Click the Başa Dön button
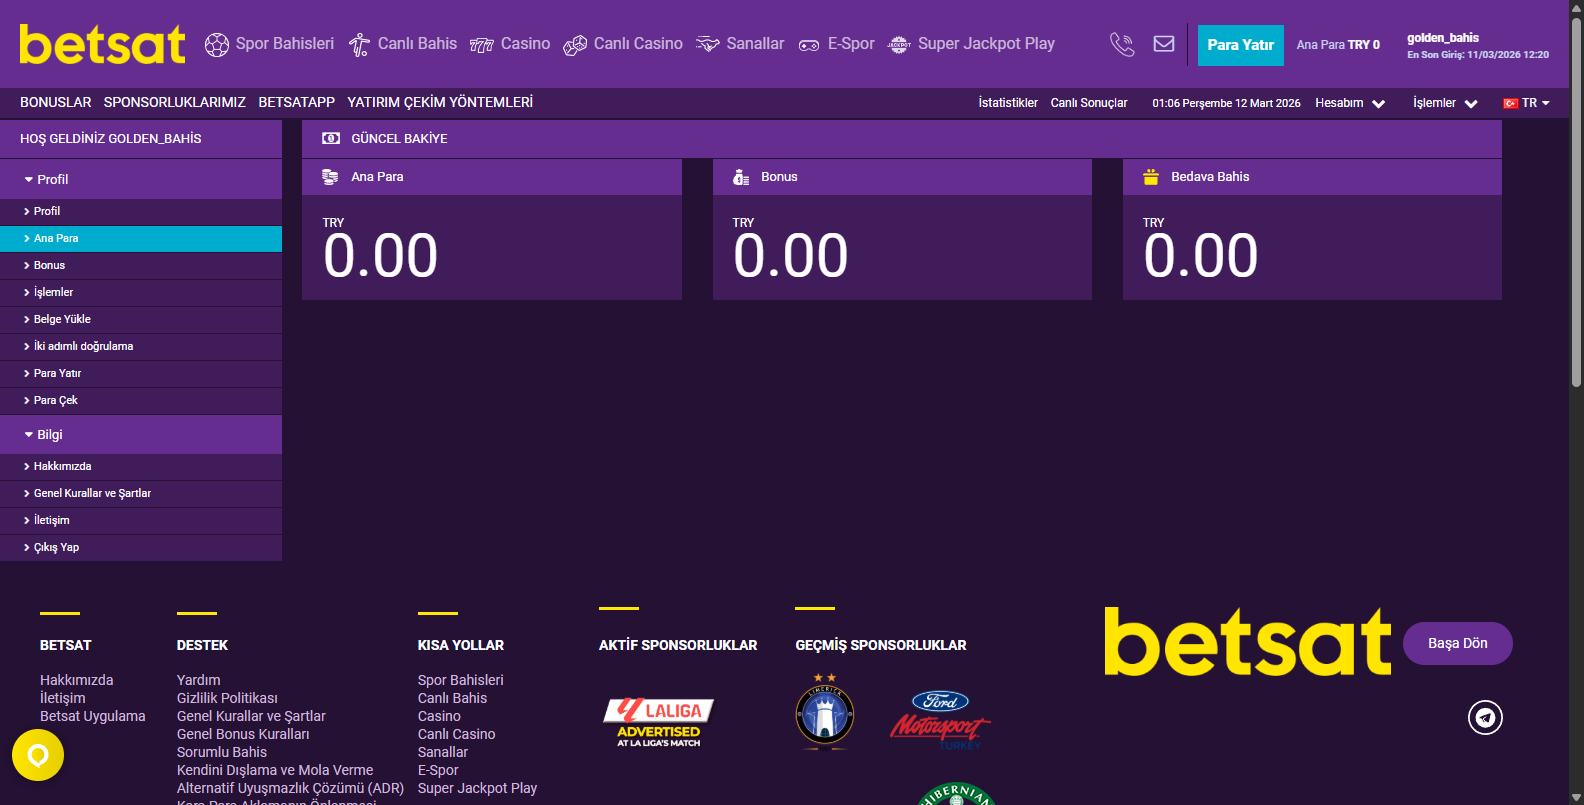The image size is (1584, 805). pyautogui.click(x=1458, y=643)
